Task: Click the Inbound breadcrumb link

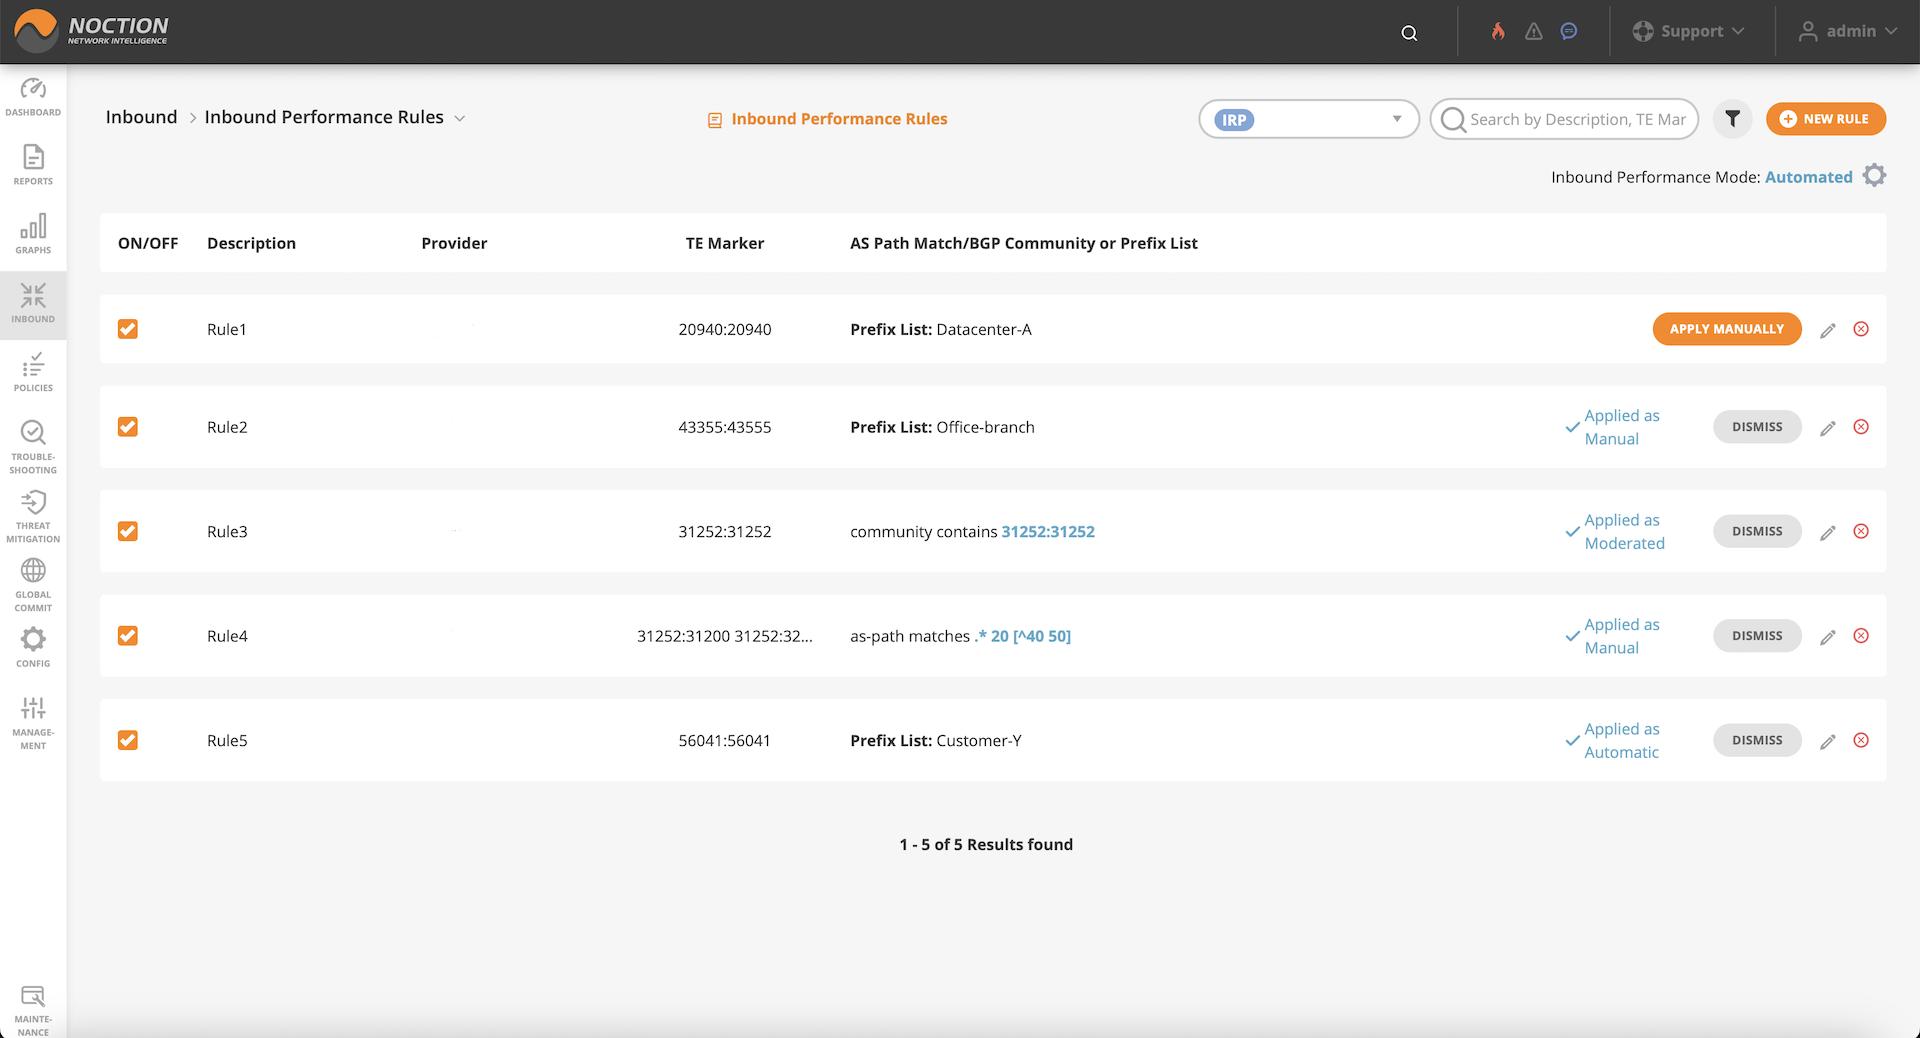Action: [x=141, y=117]
